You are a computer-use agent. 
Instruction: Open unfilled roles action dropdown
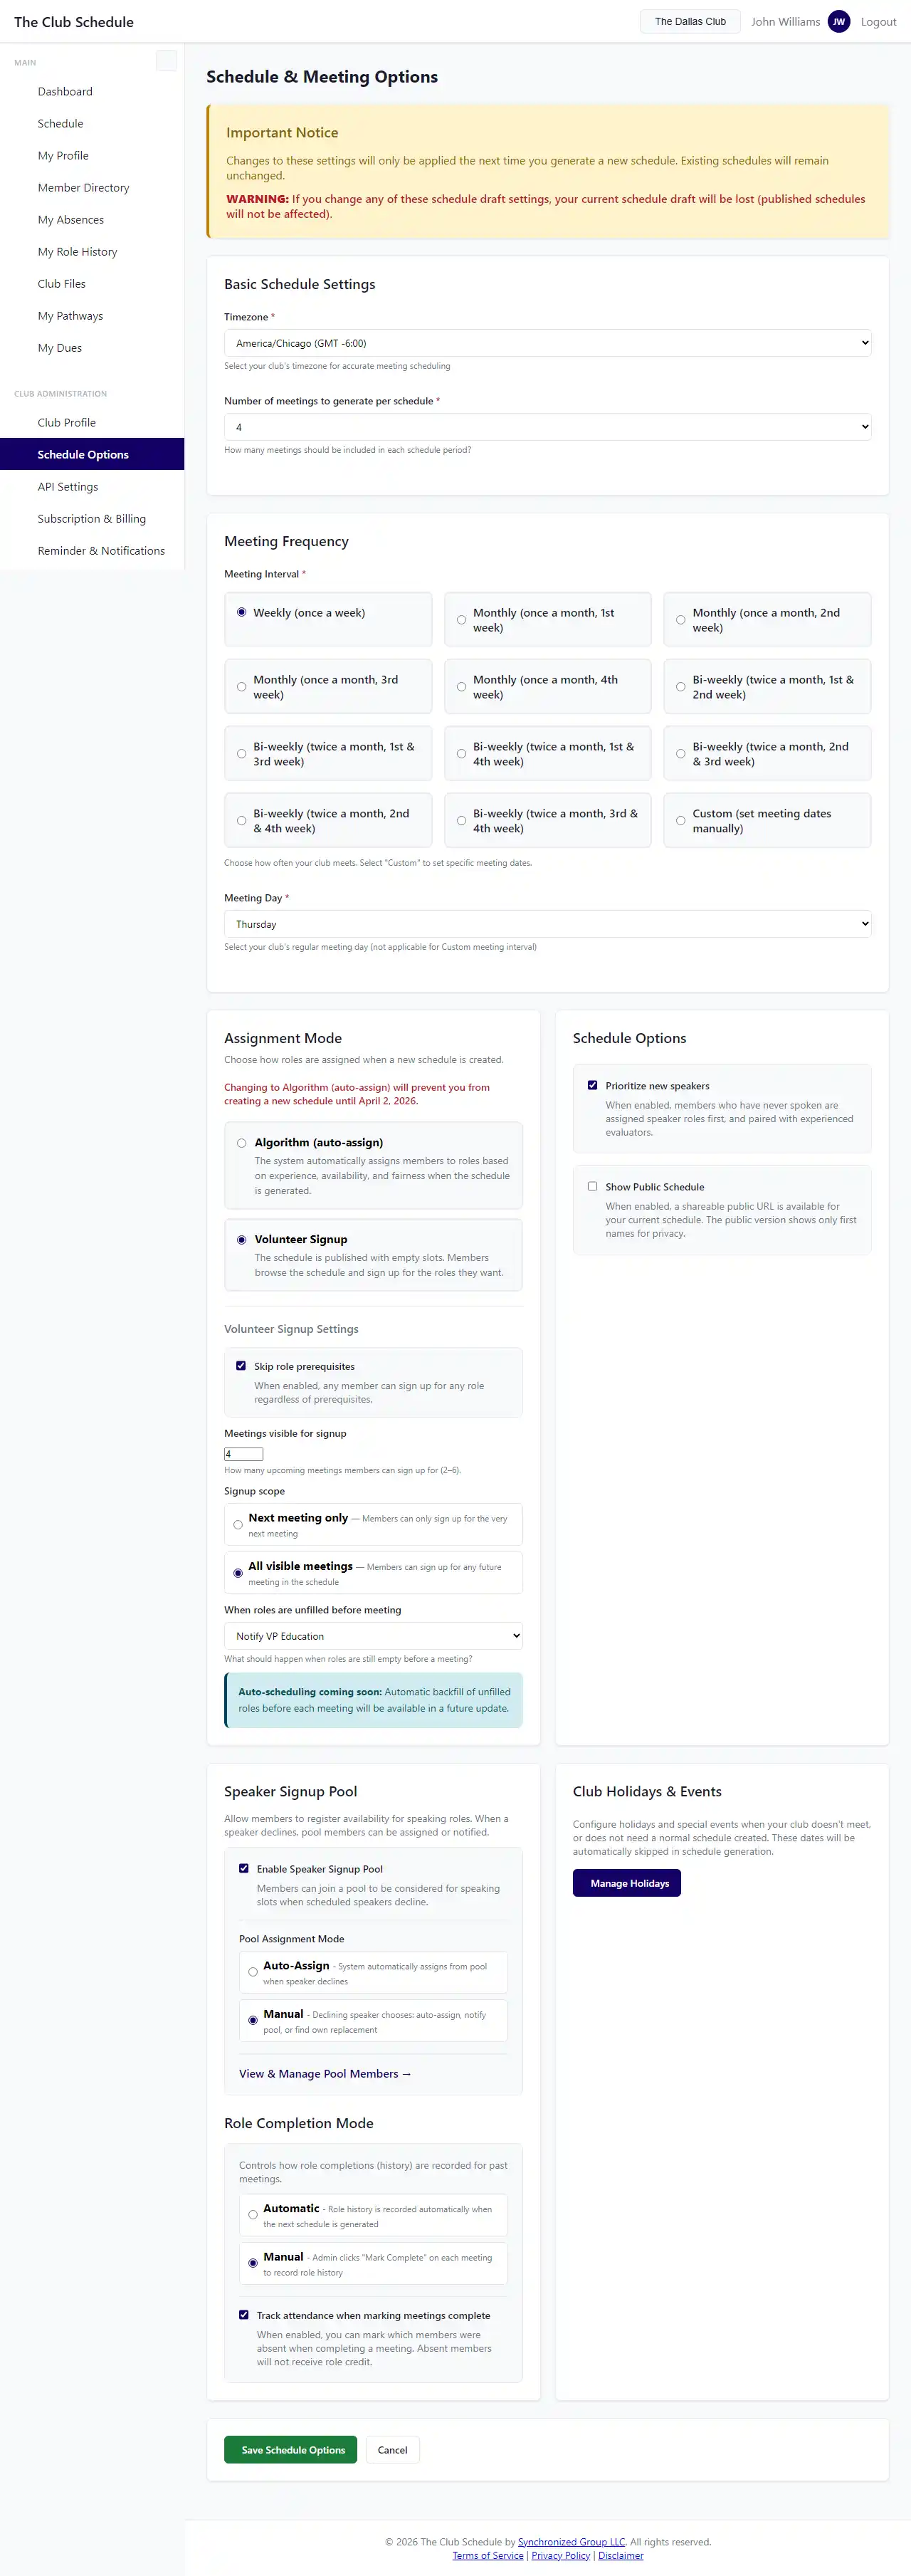pyautogui.click(x=373, y=1636)
